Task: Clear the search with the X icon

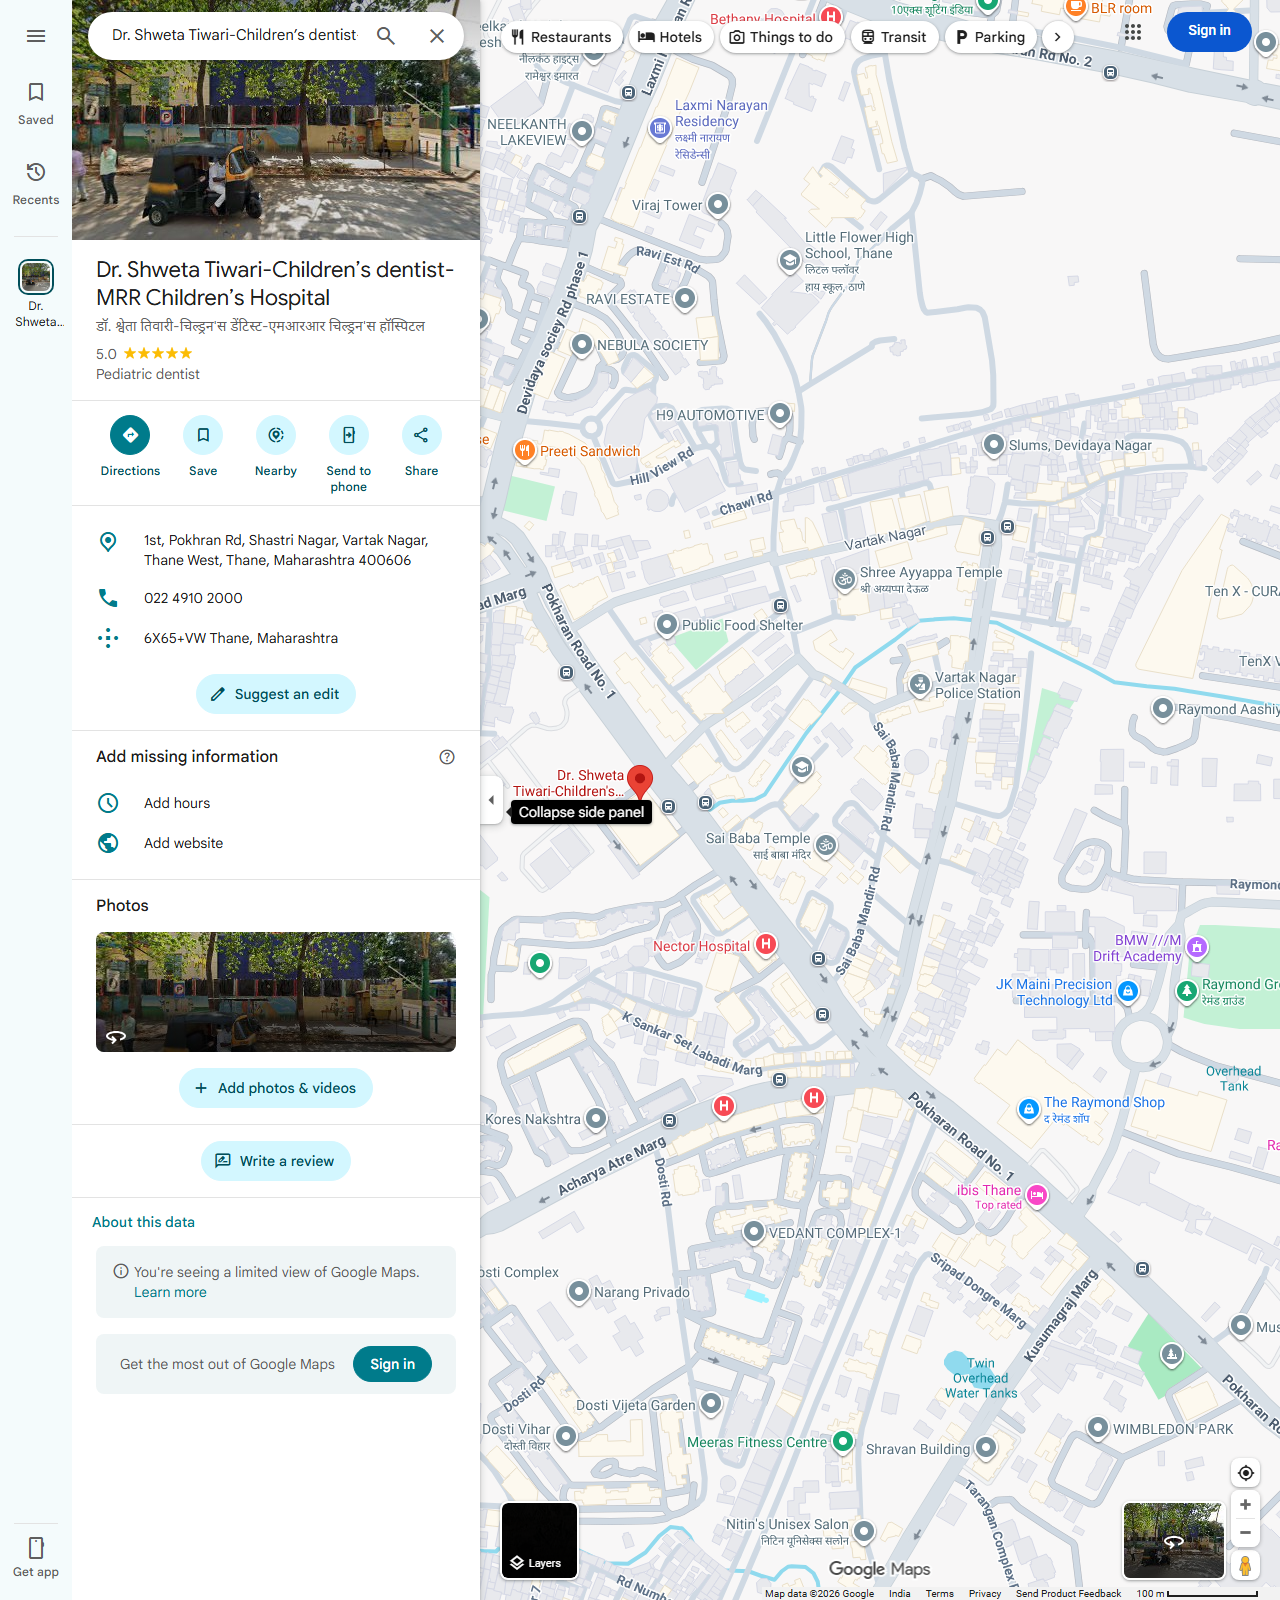Action: point(437,36)
